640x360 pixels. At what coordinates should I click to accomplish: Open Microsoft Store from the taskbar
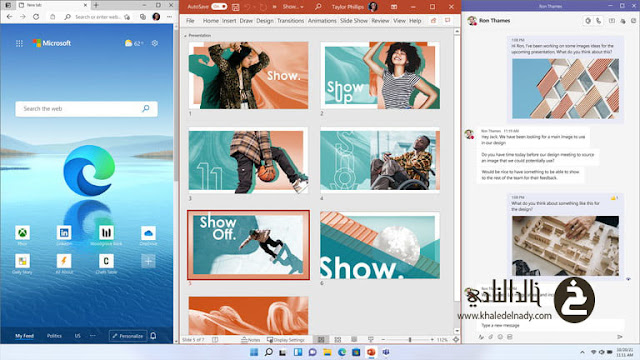[356, 352]
